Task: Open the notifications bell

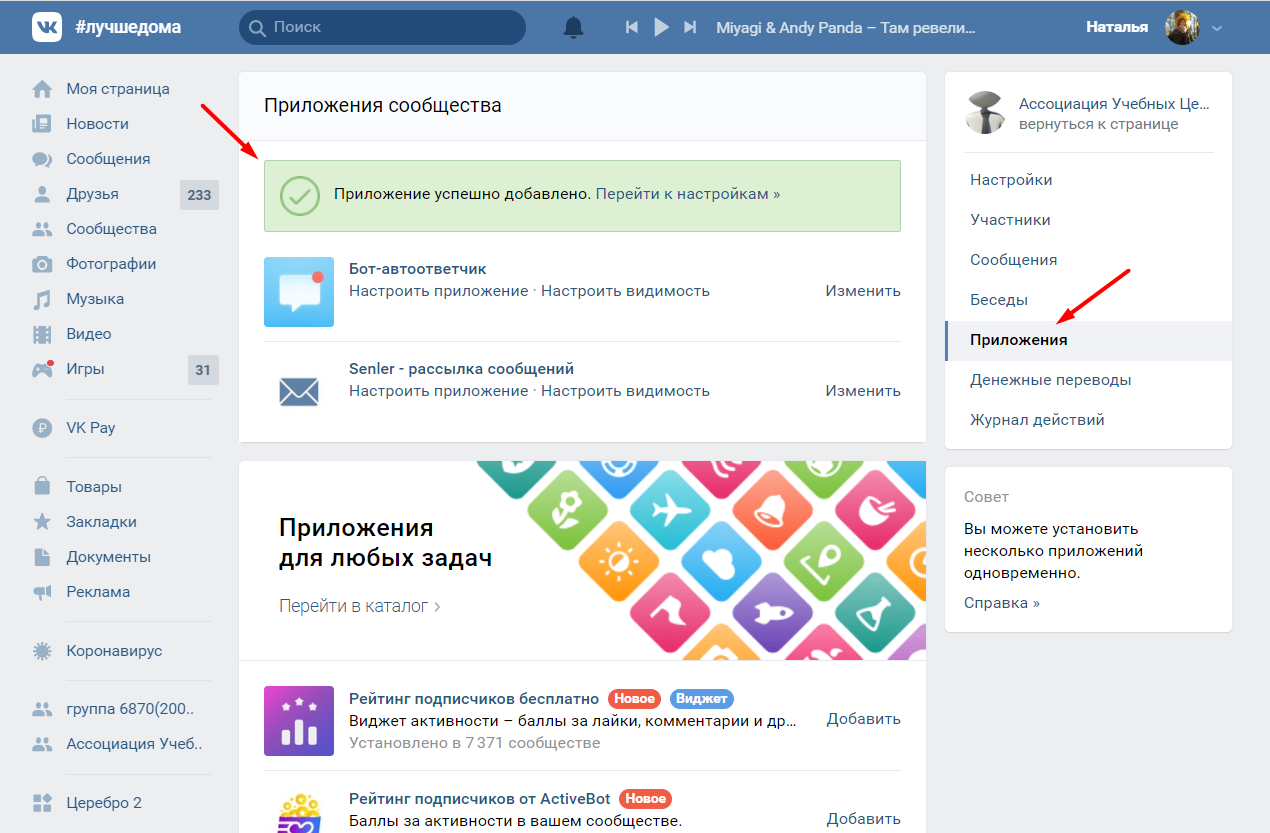Action: point(573,27)
